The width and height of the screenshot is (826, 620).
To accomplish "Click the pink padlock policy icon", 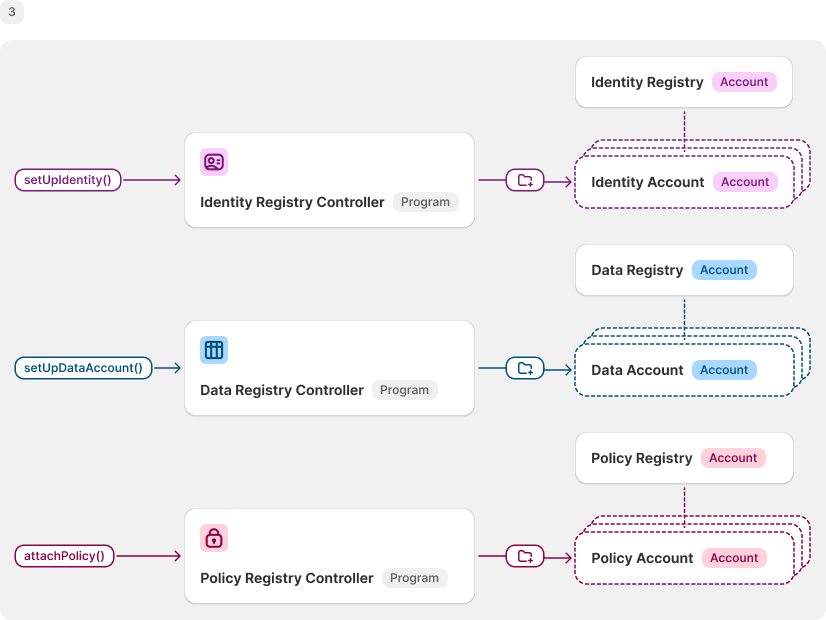I will [214, 538].
